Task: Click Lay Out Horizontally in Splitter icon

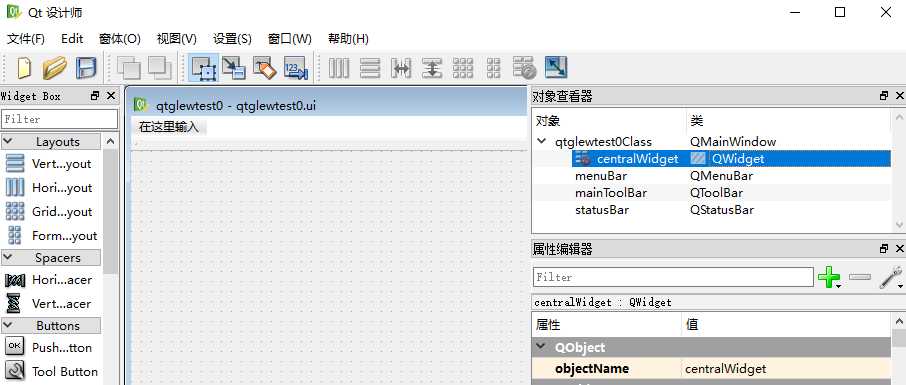Action: coord(401,68)
